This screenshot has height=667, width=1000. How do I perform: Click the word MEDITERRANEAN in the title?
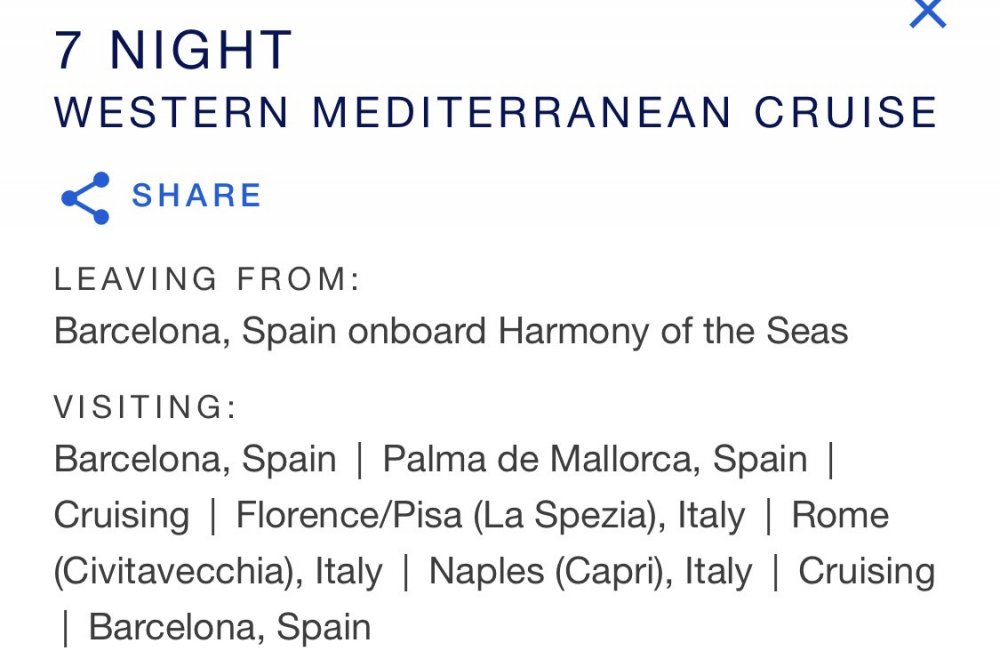(x=521, y=112)
